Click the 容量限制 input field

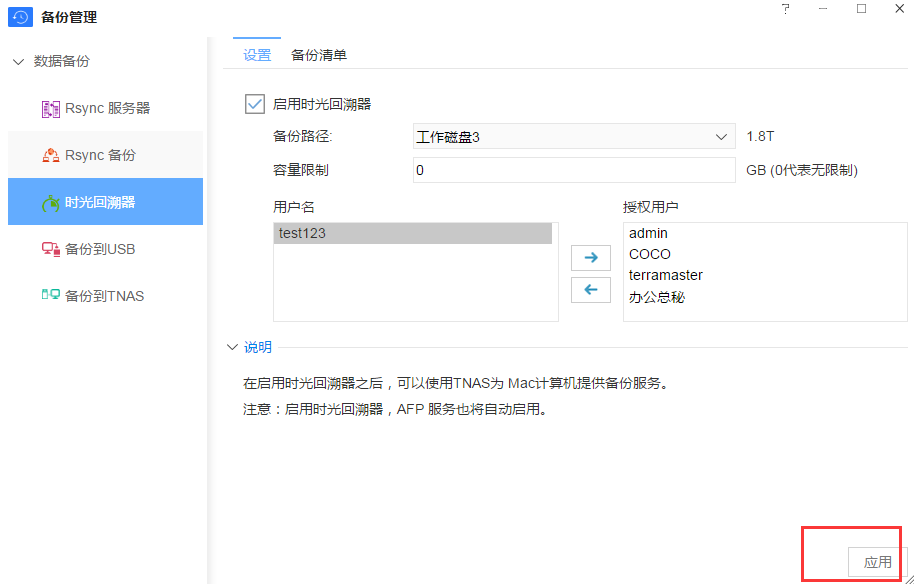[x=574, y=171]
